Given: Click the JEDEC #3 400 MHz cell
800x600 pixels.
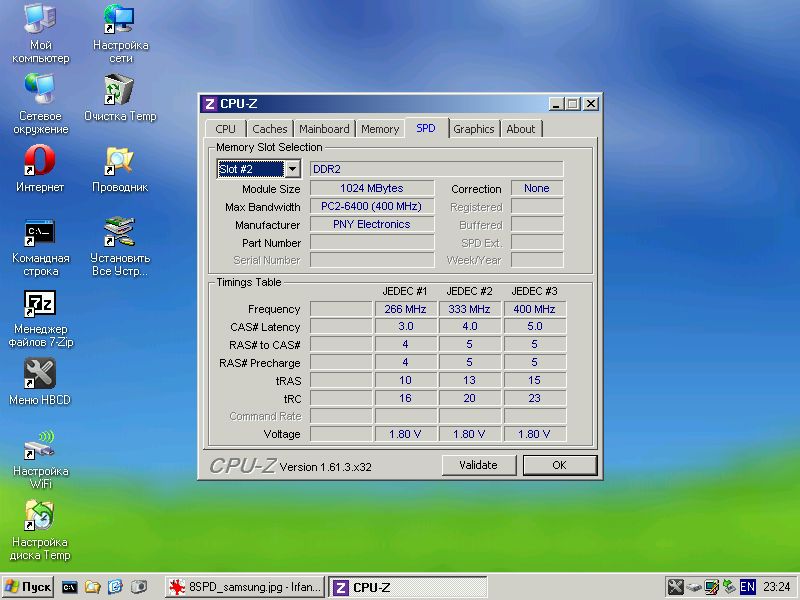Looking at the screenshot, I should pos(535,309).
